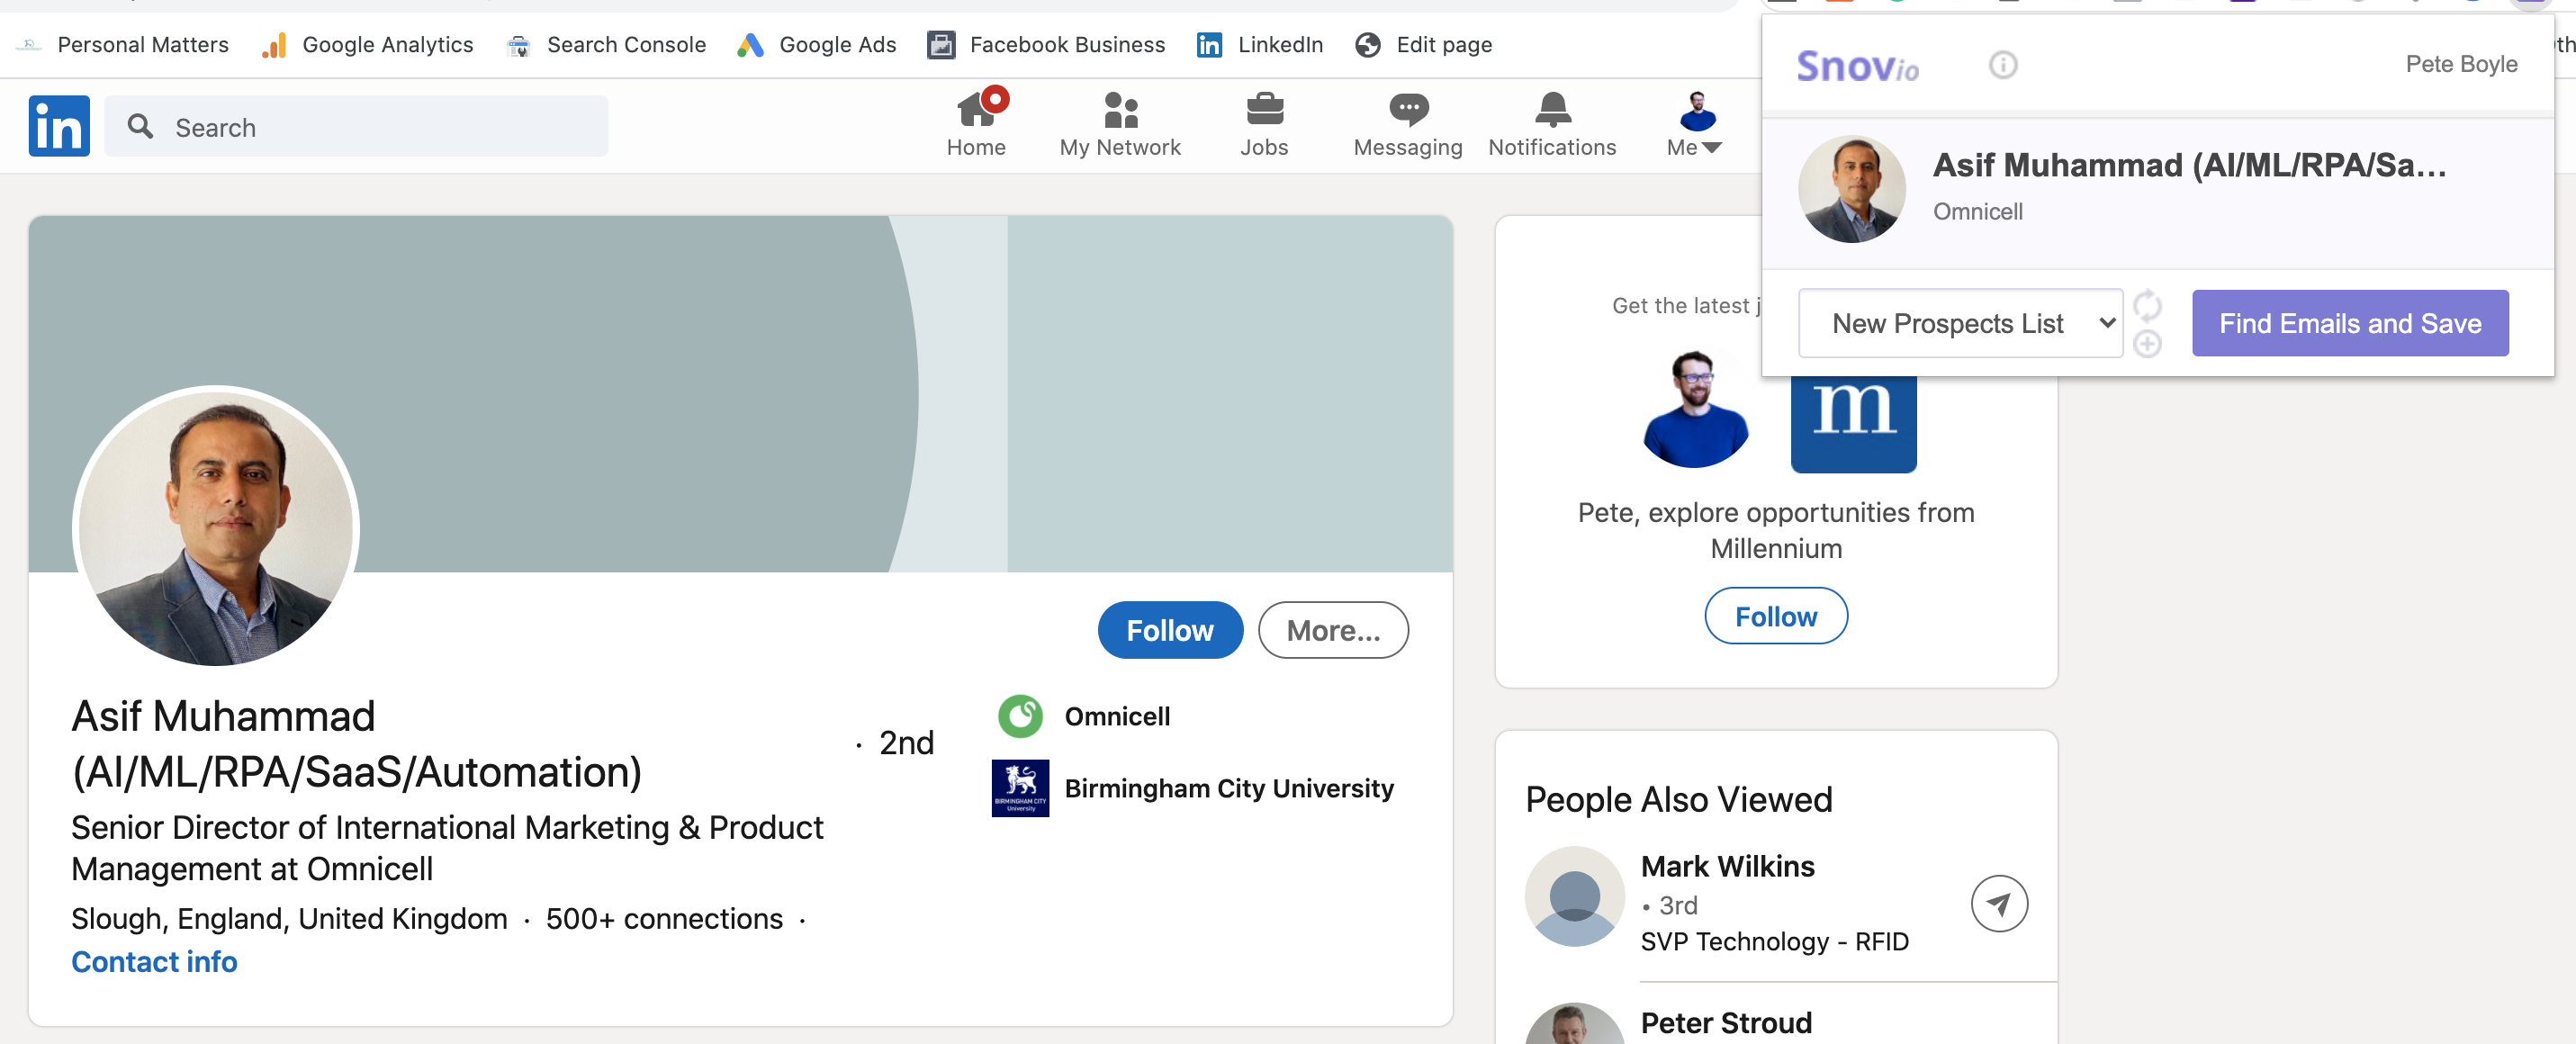
Task: Open the Contact info link
Action: coord(154,961)
